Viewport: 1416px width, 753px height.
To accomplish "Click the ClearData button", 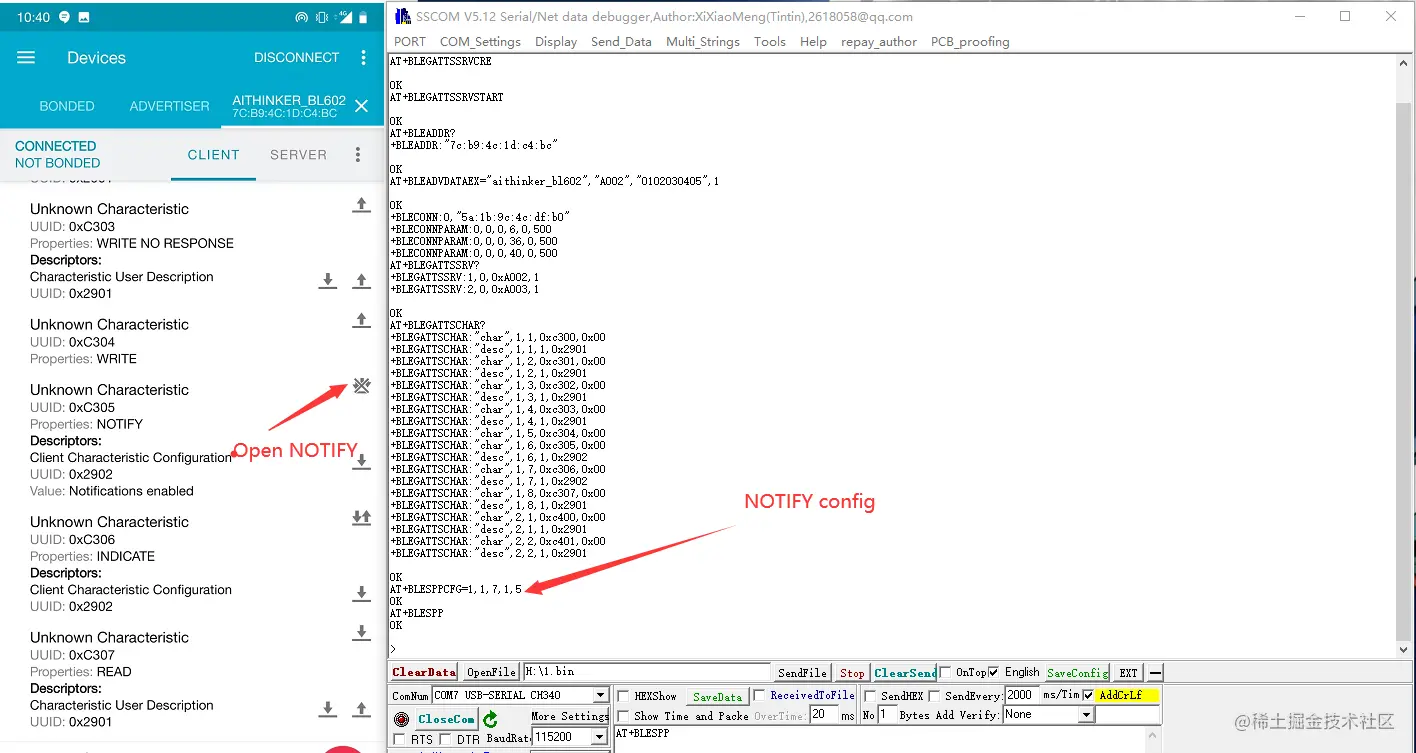I will [424, 673].
